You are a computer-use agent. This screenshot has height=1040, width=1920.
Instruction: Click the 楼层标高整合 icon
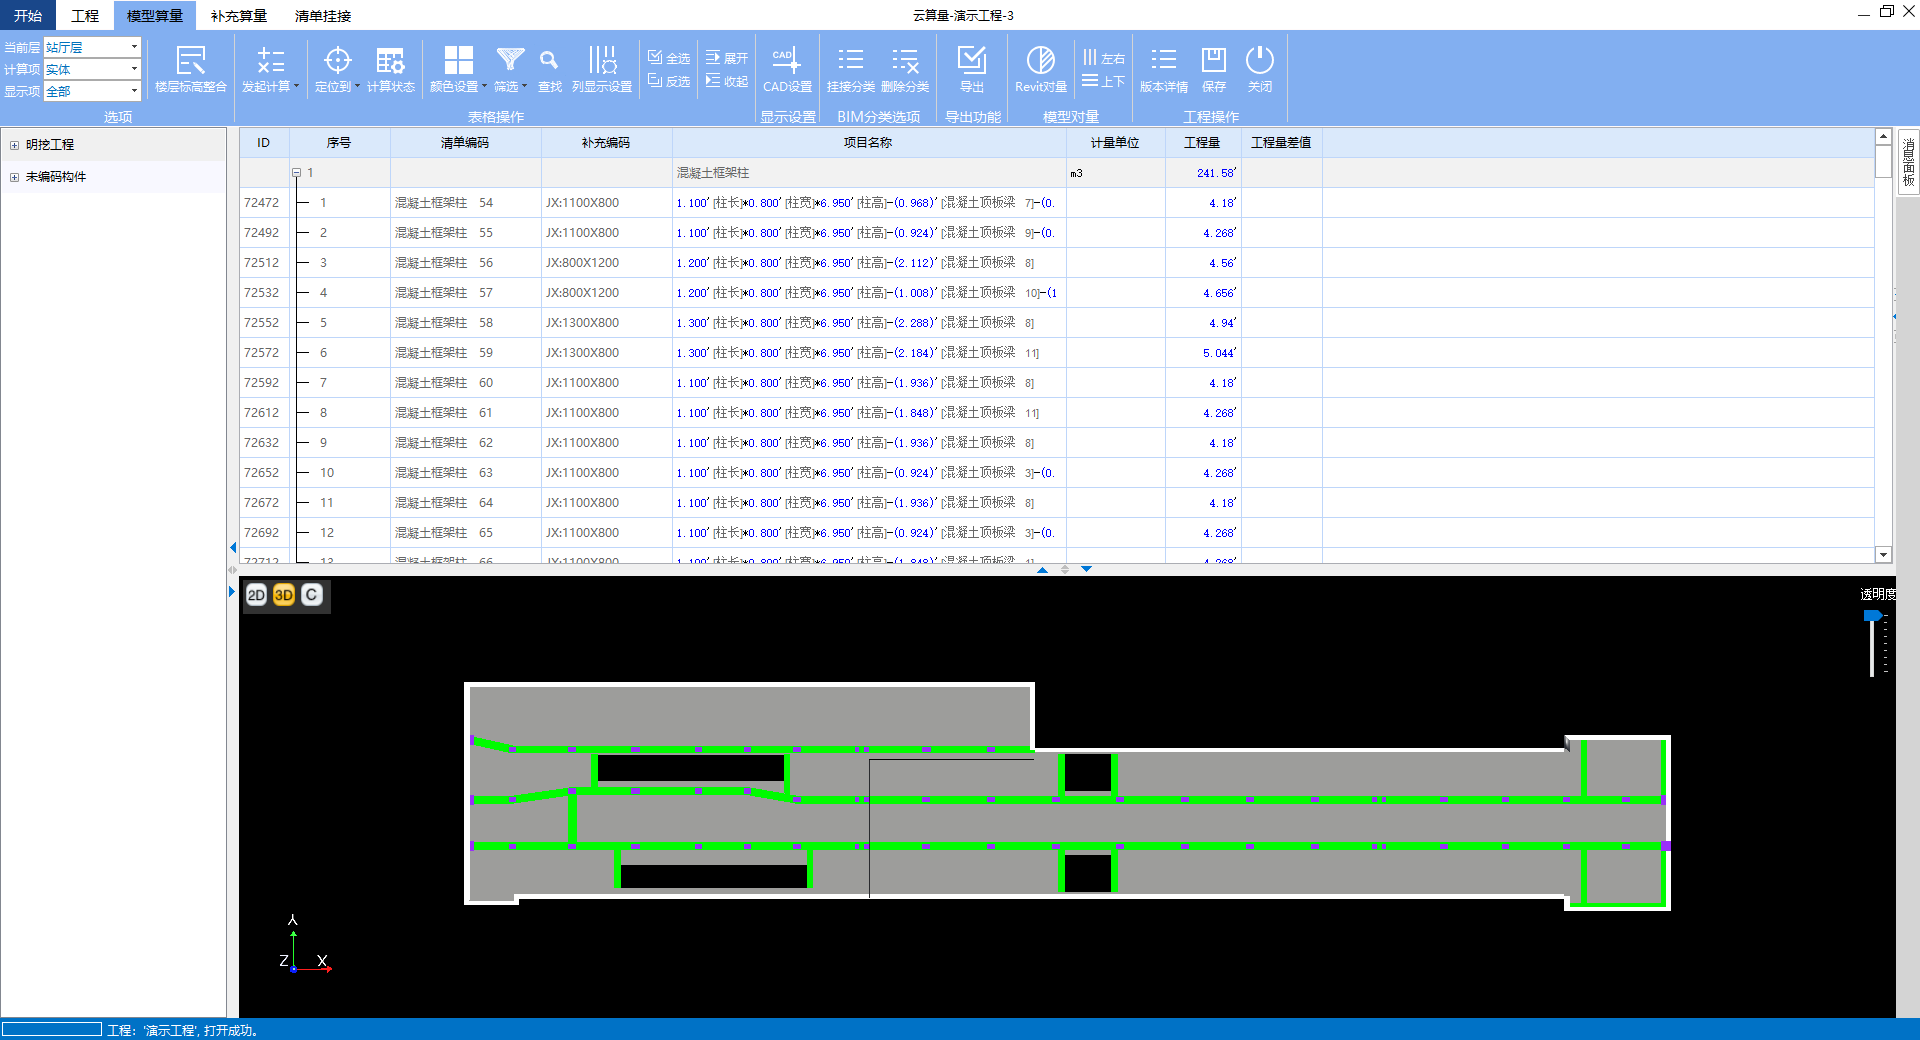(x=190, y=68)
